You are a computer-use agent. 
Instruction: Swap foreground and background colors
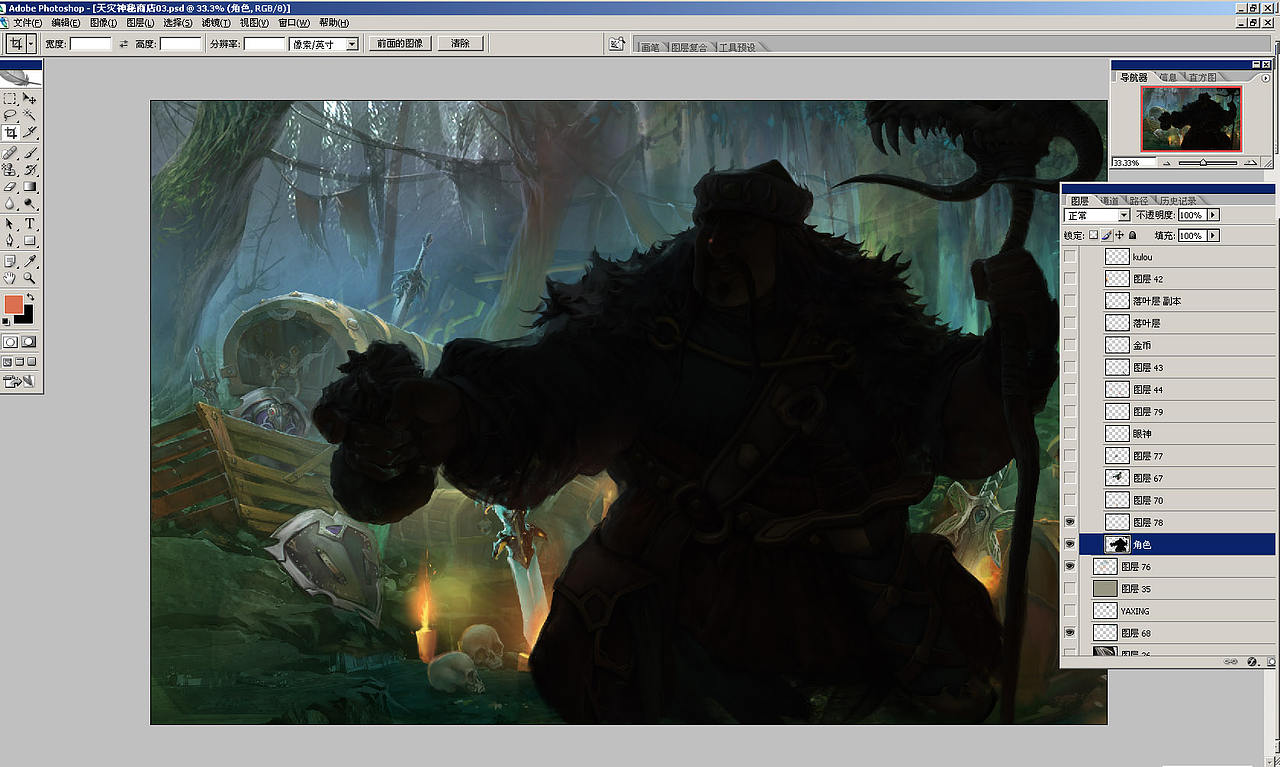pyautogui.click(x=30, y=298)
